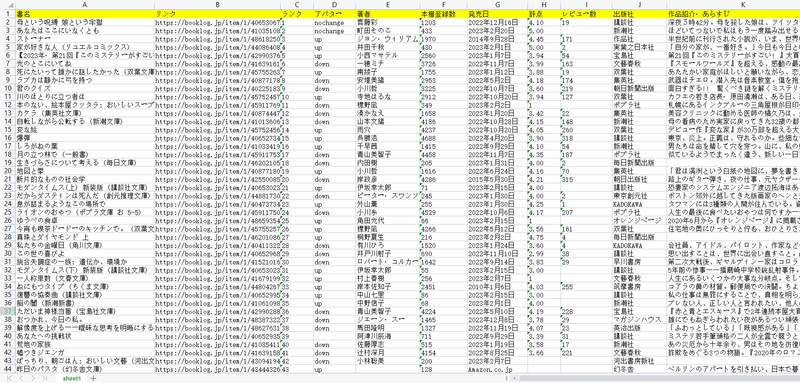Click publisher cell 実業之日本社
The height and width of the screenshot is (383, 800).
(639, 47)
